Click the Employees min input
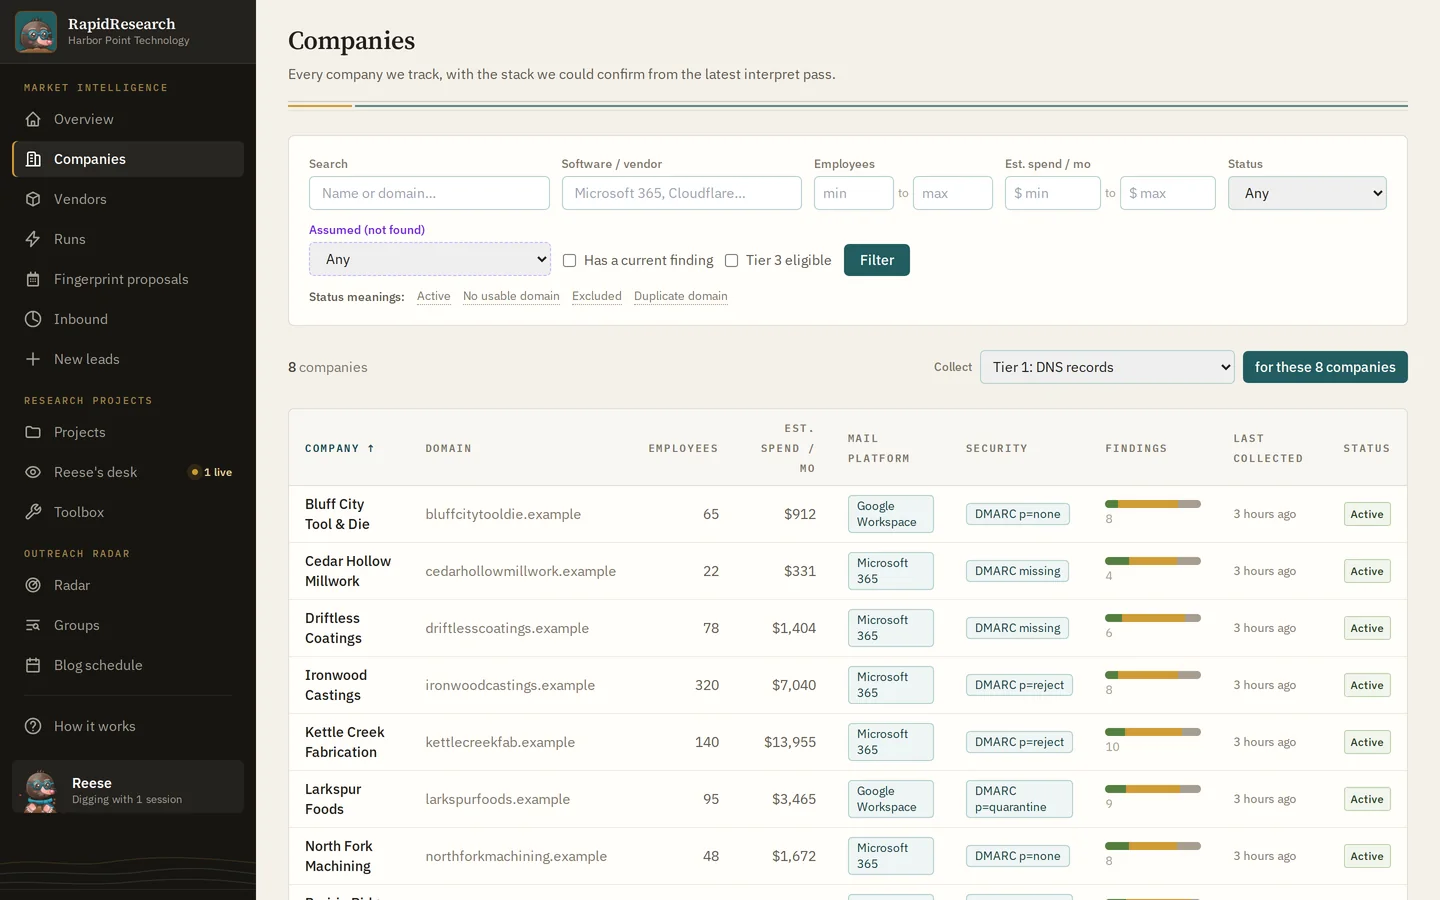Image resolution: width=1440 pixels, height=900 pixels. point(854,193)
